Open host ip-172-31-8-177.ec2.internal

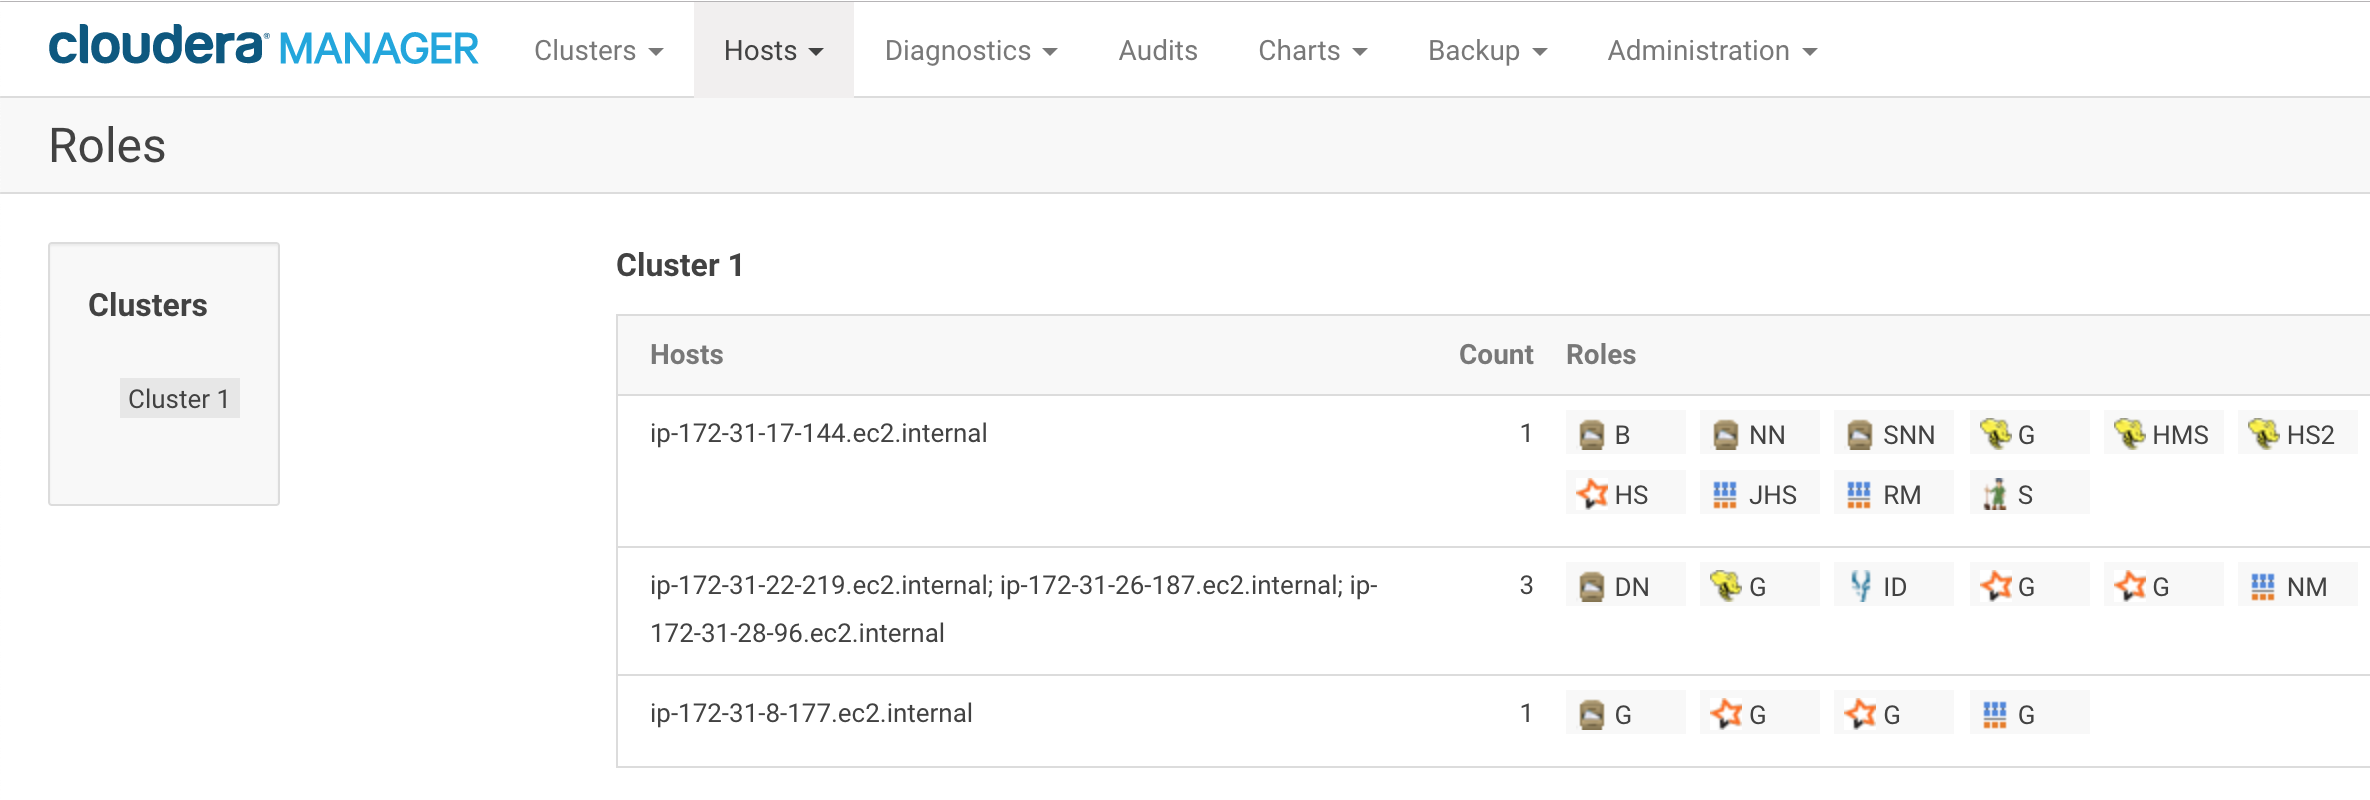[812, 712]
